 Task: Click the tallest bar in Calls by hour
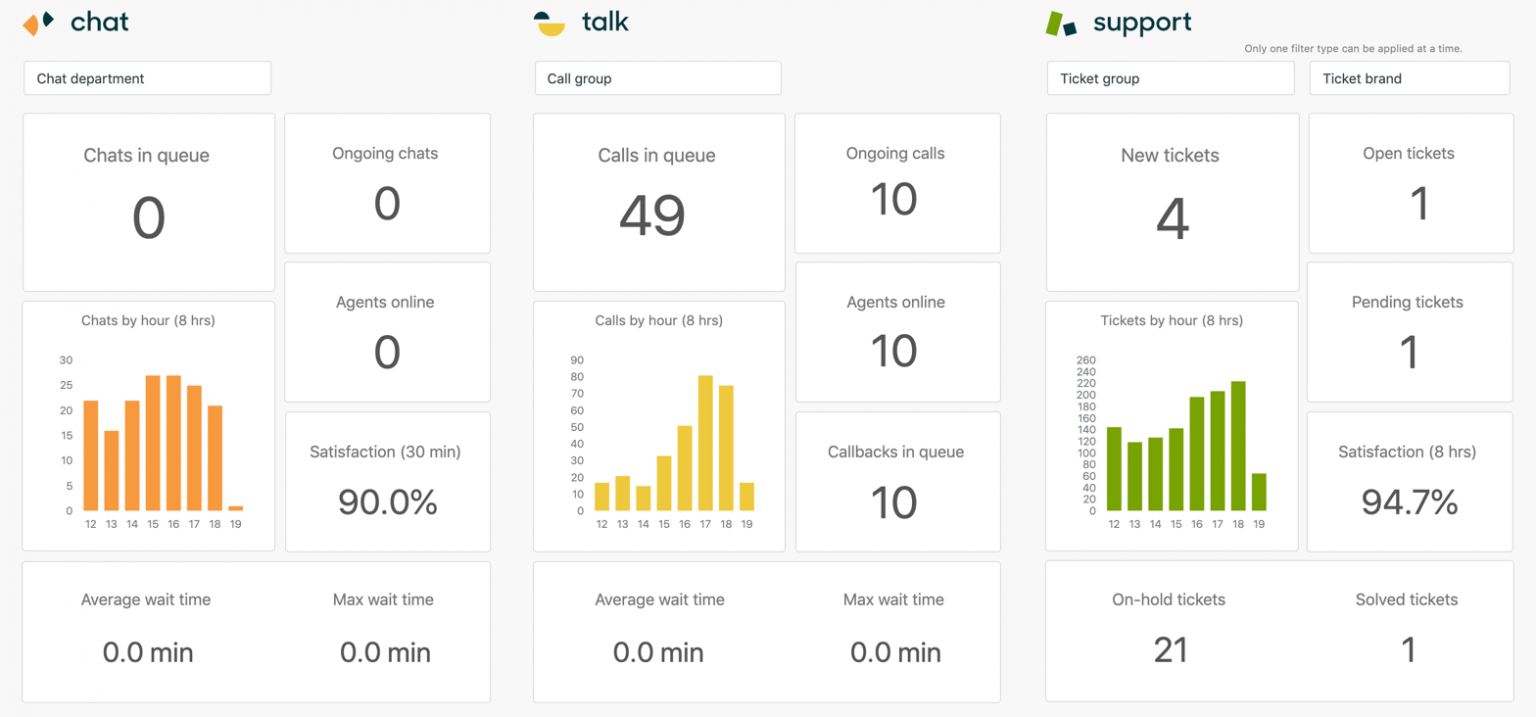click(705, 440)
